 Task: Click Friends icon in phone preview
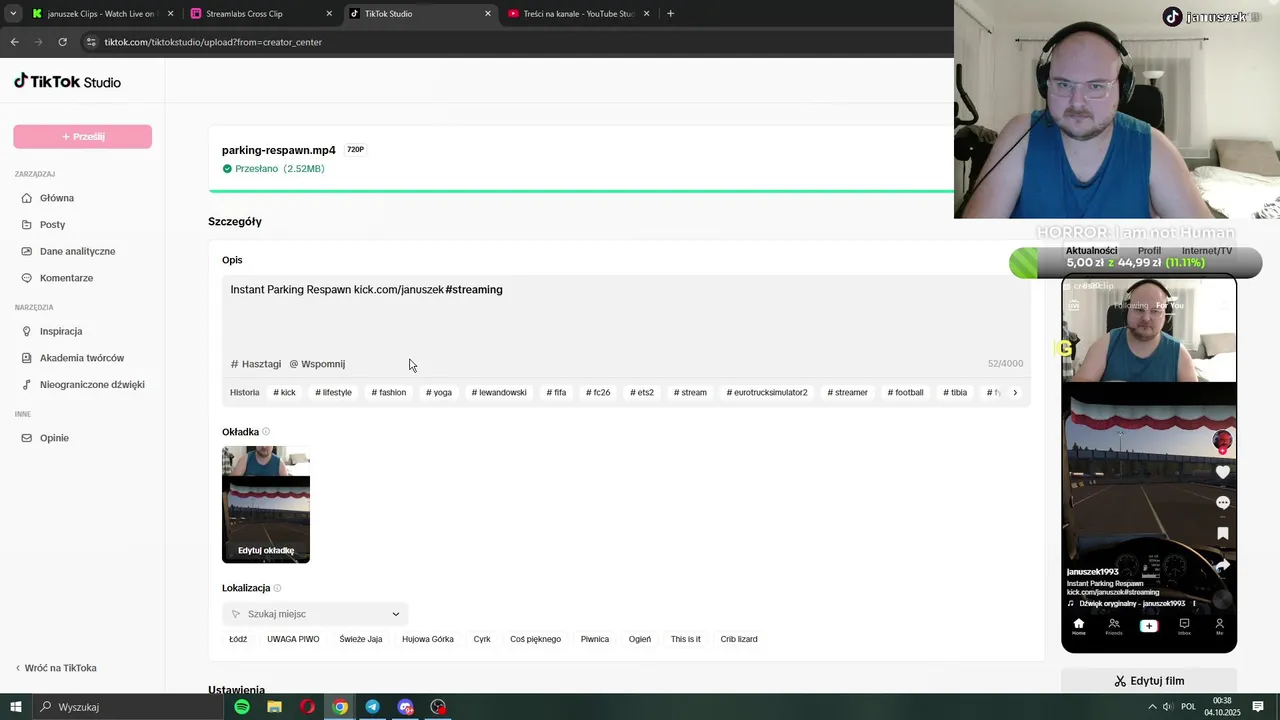coord(1113,627)
